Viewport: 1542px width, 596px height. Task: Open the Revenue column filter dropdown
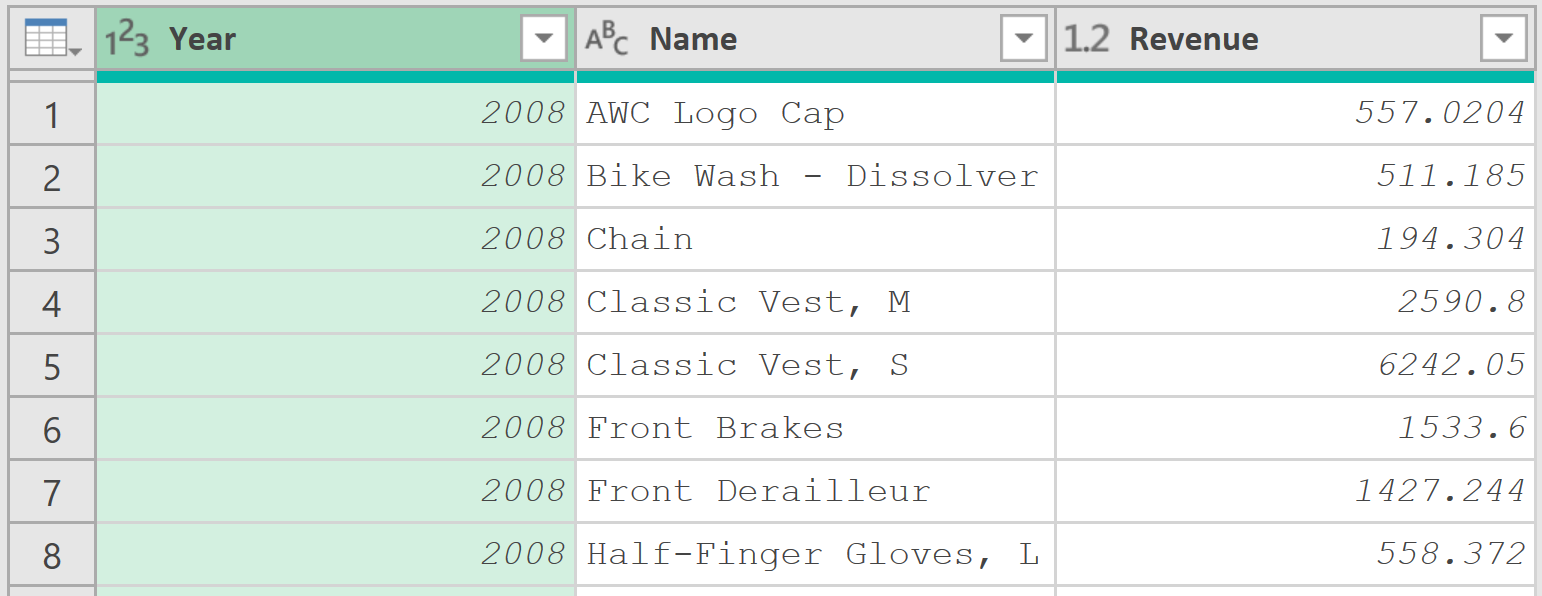coord(1504,39)
